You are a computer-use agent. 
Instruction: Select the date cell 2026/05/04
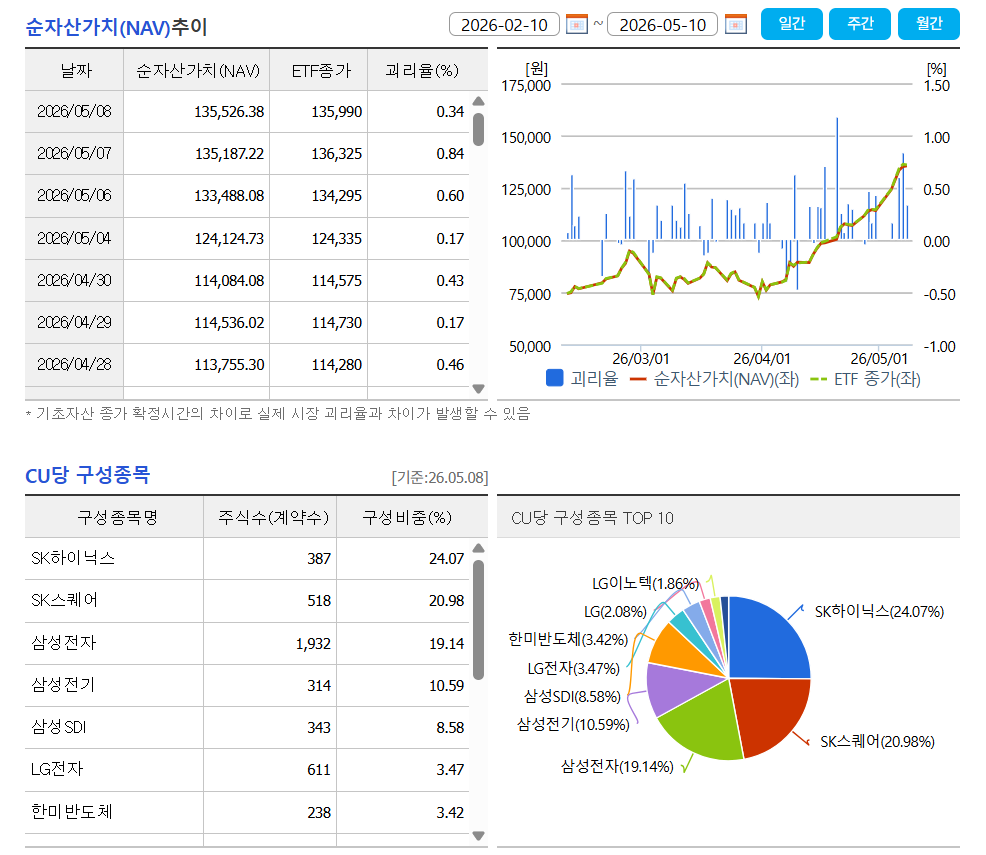[74, 238]
